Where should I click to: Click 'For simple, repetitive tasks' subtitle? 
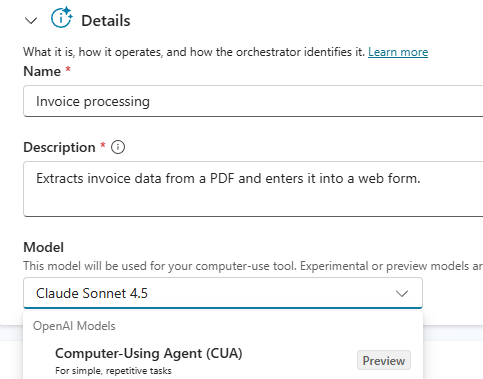pos(113,371)
